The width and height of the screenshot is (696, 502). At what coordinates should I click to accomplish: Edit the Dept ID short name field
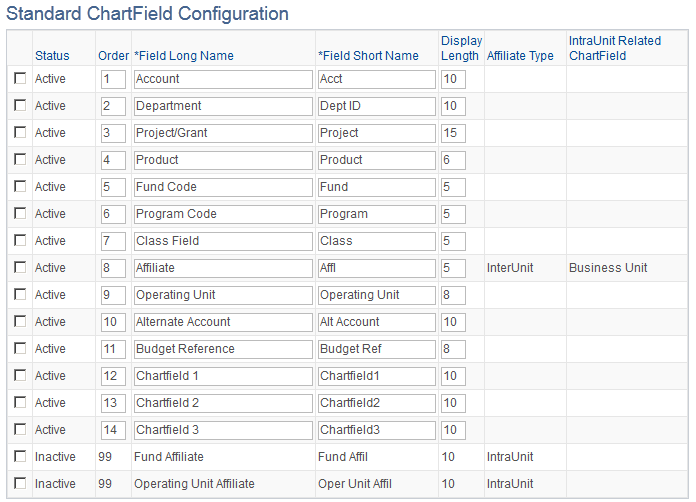(377, 107)
